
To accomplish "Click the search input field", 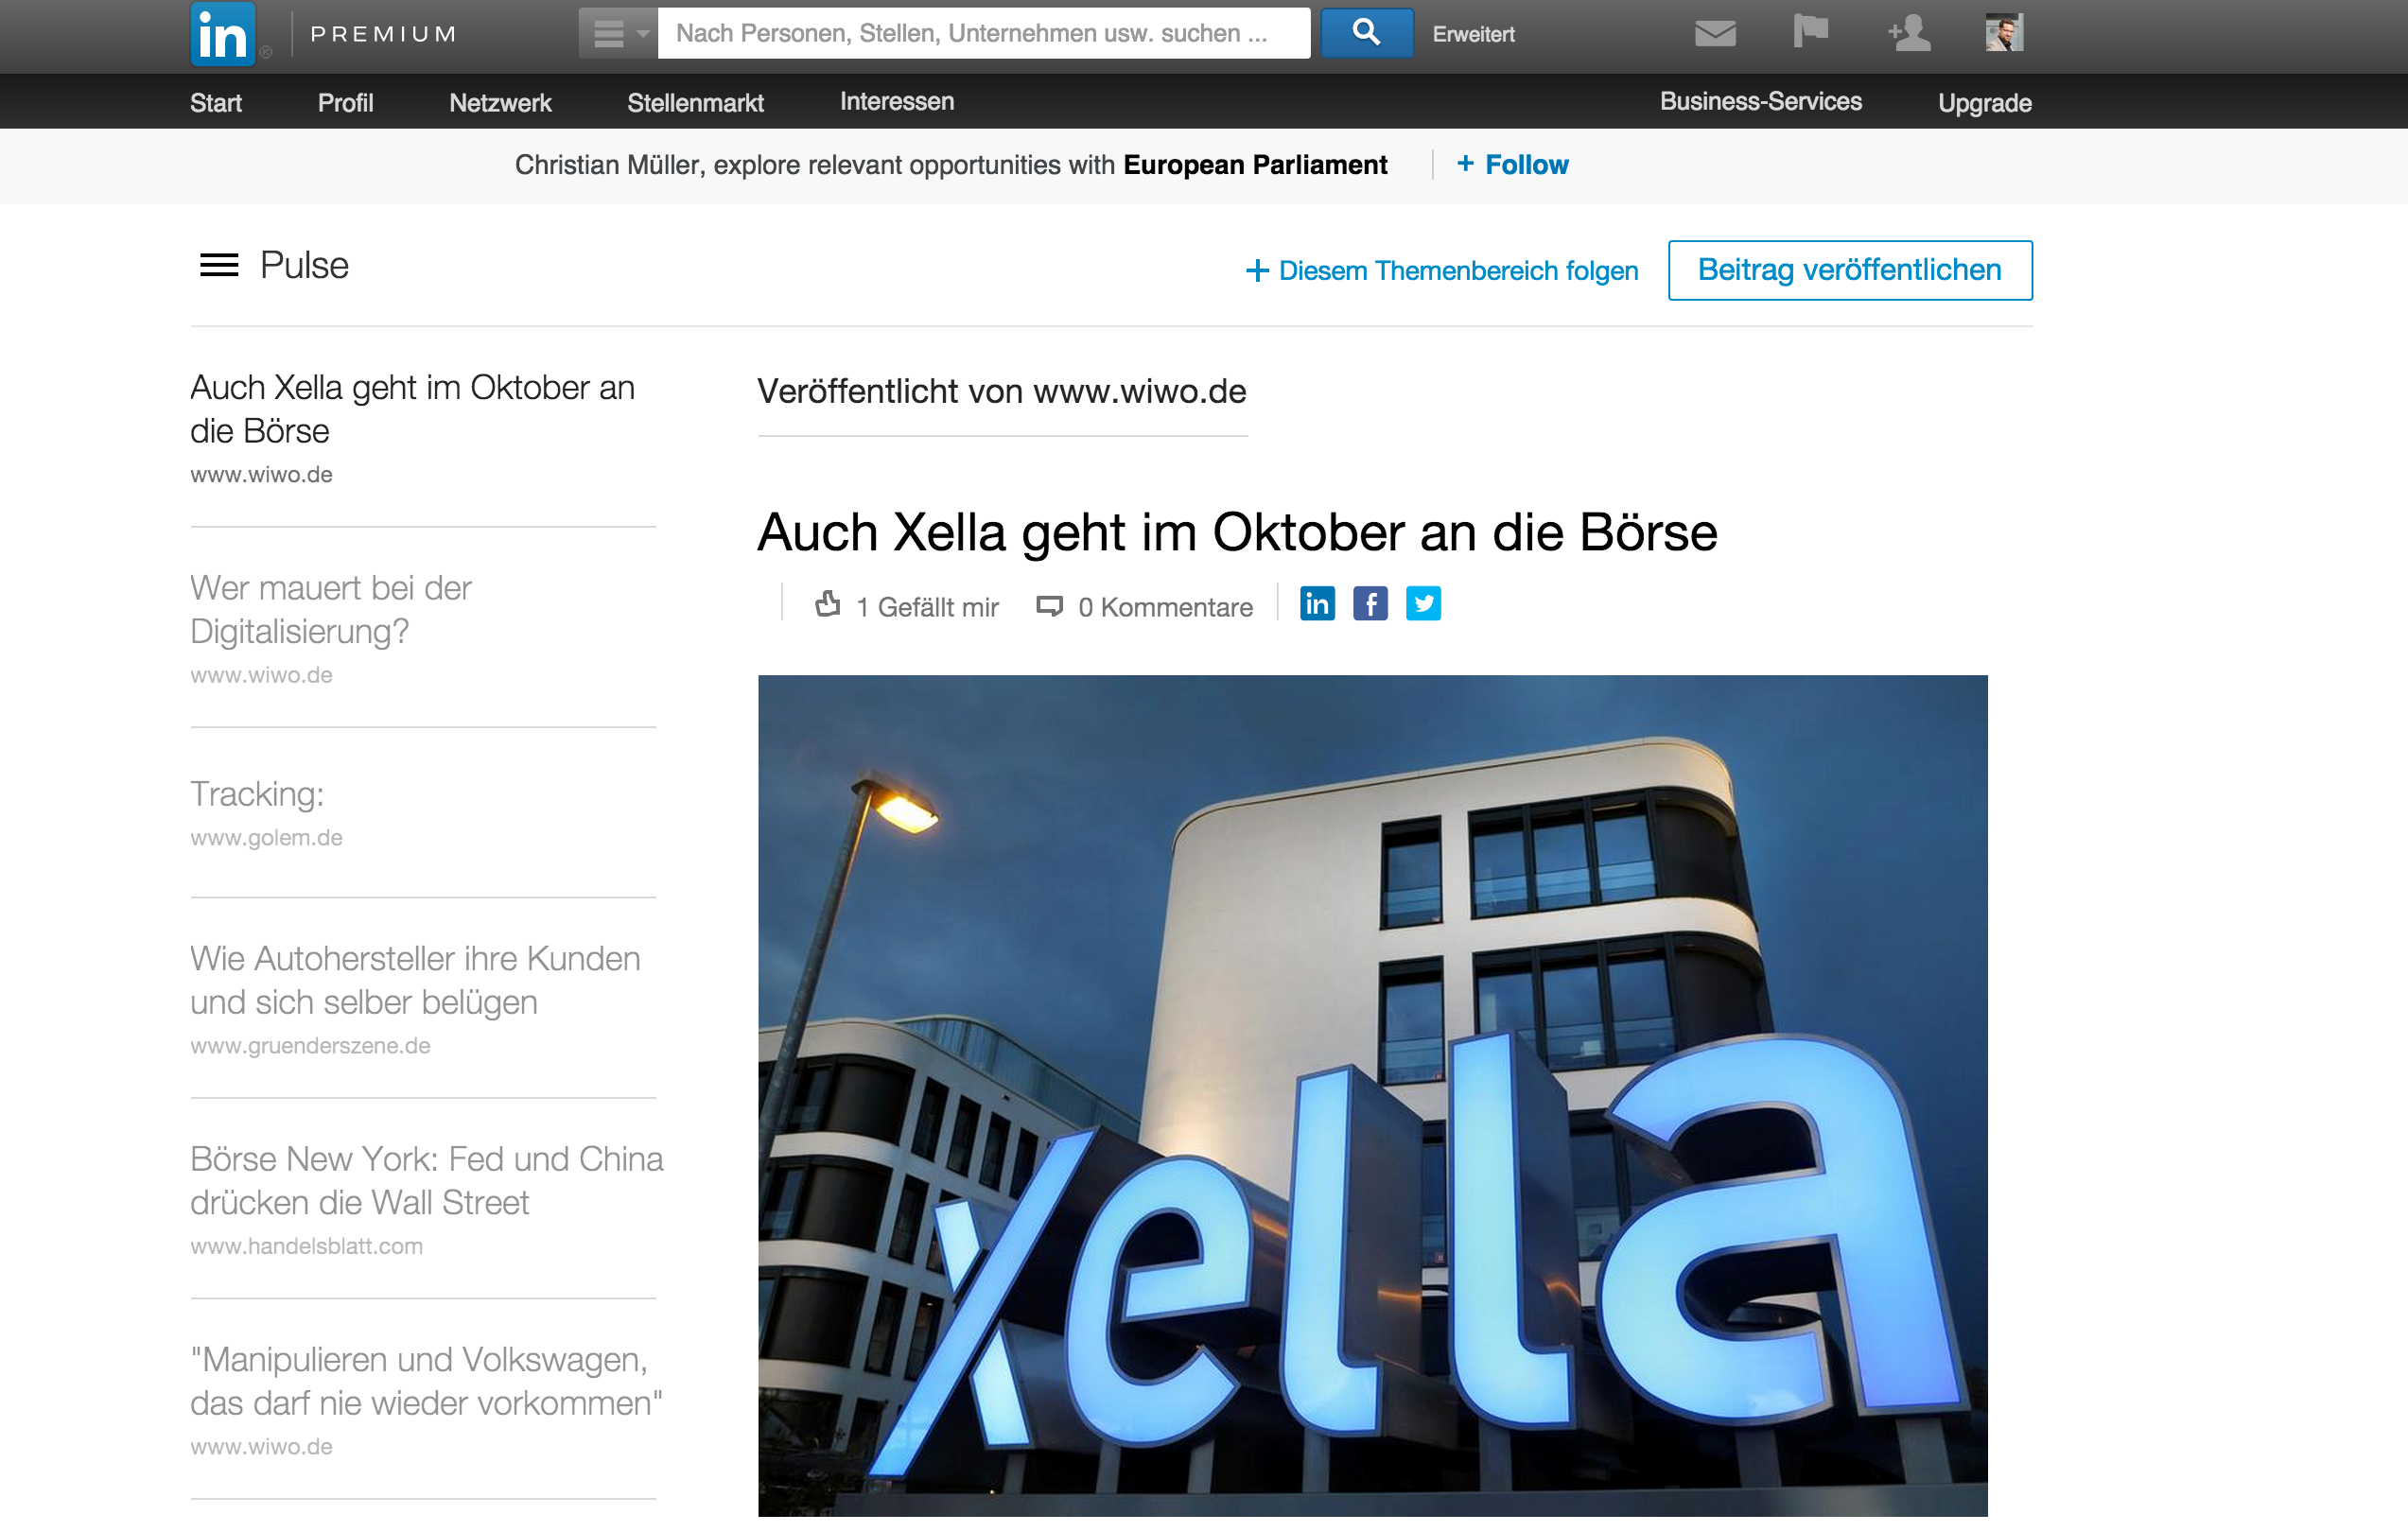I will pyautogui.click(x=984, y=33).
